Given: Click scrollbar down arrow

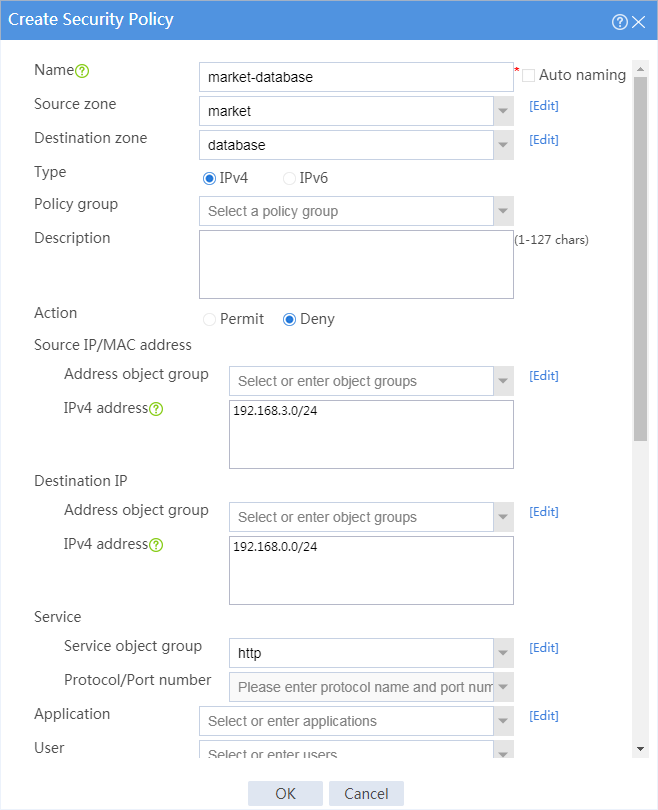Looking at the screenshot, I should click(x=640, y=749).
